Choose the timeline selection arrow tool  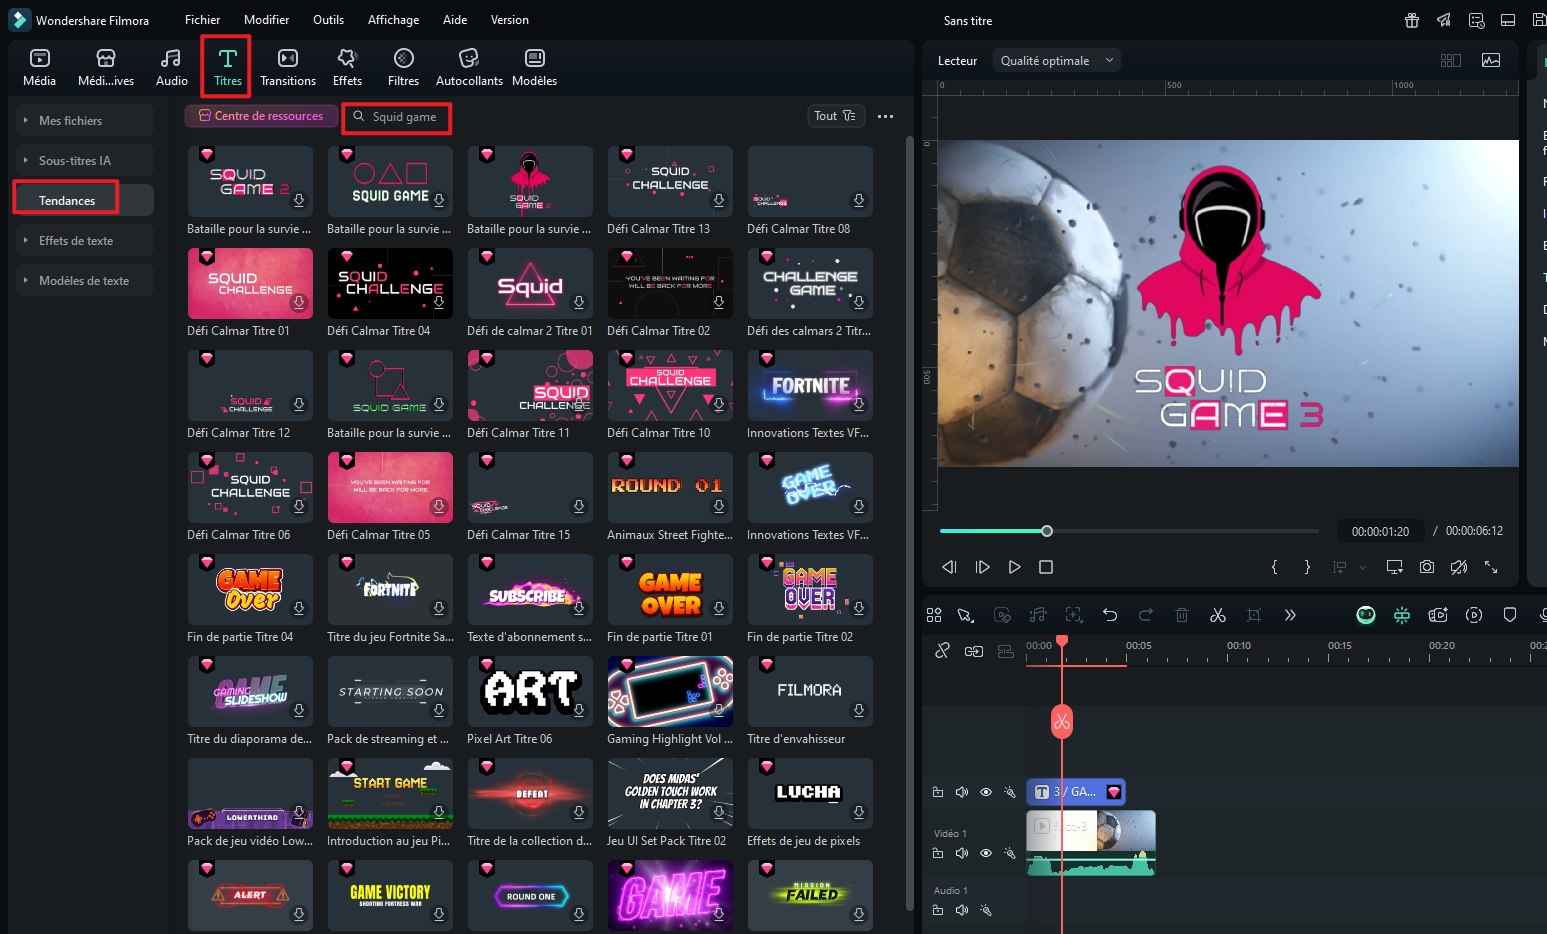(x=965, y=615)
